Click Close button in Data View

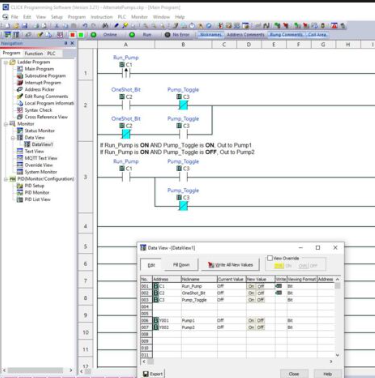pyautogui.click(x=294, y=374)
